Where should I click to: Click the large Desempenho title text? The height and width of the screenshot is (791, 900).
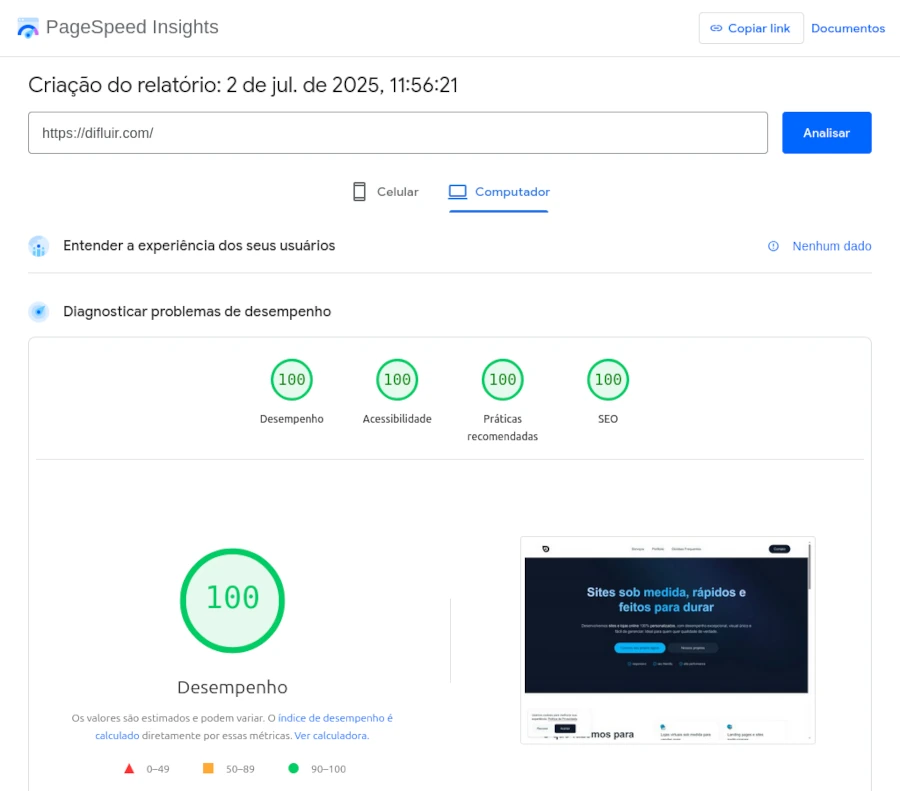pyautogui.click(x=232, y=687)
